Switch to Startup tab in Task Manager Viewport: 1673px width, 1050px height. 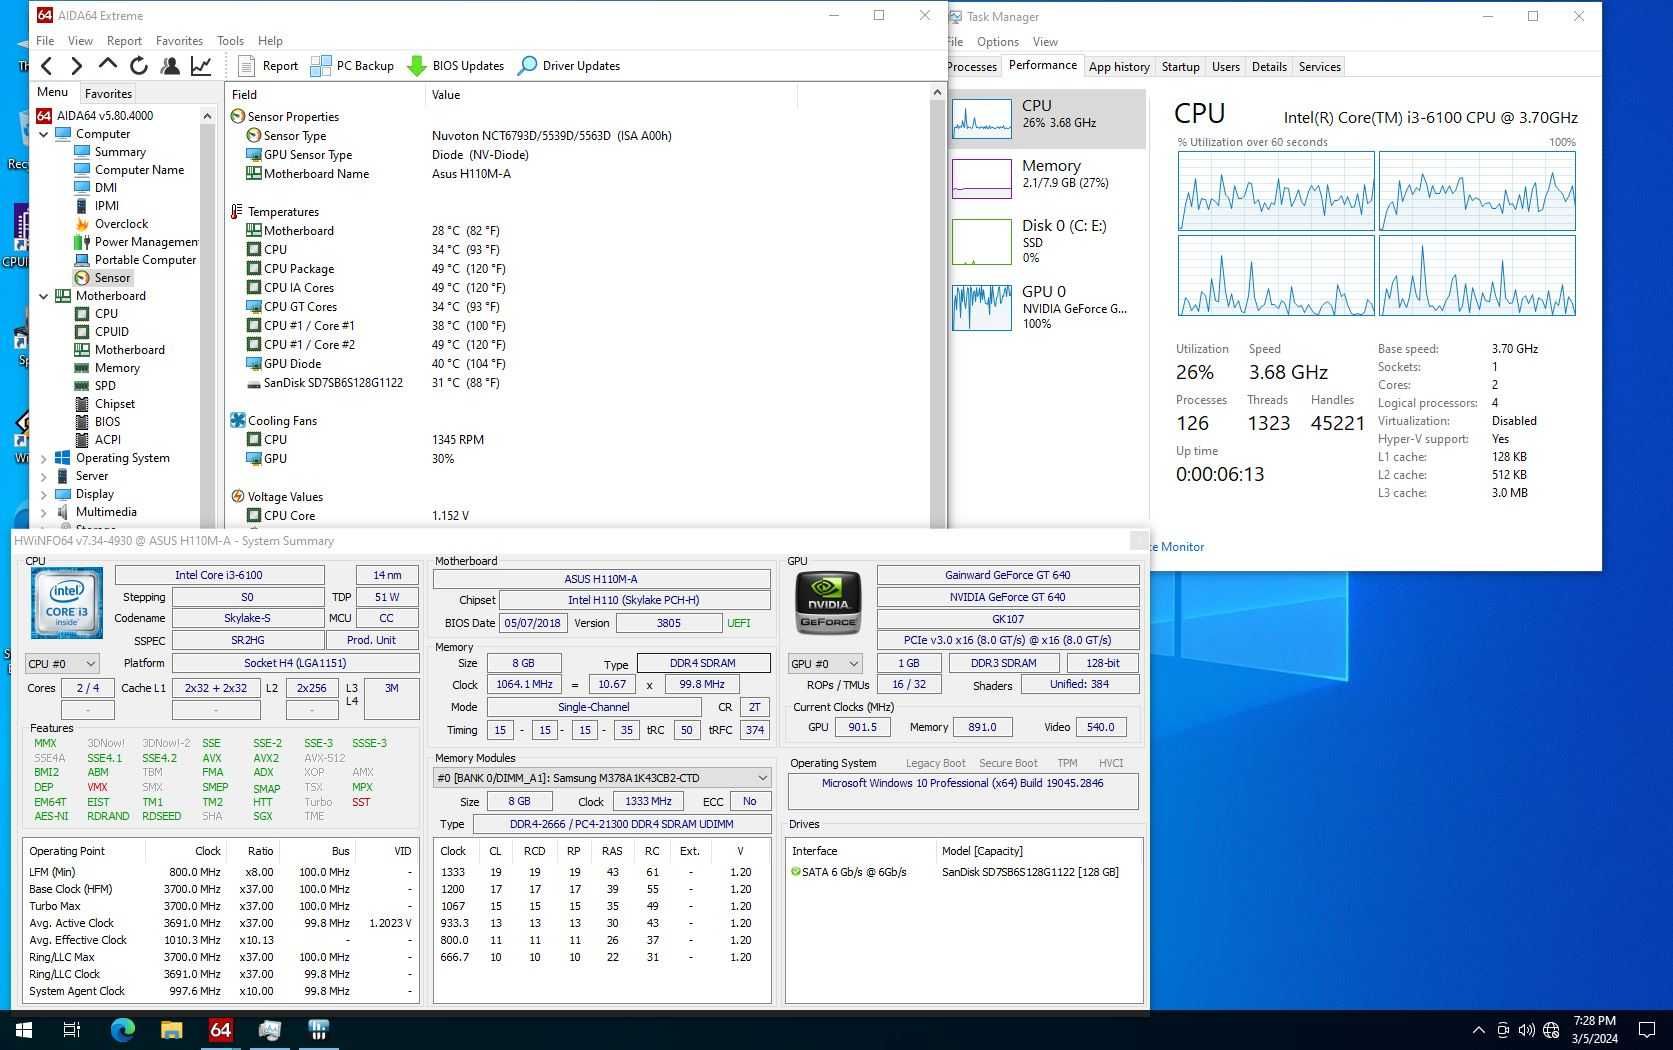[x=1180, y=67]
